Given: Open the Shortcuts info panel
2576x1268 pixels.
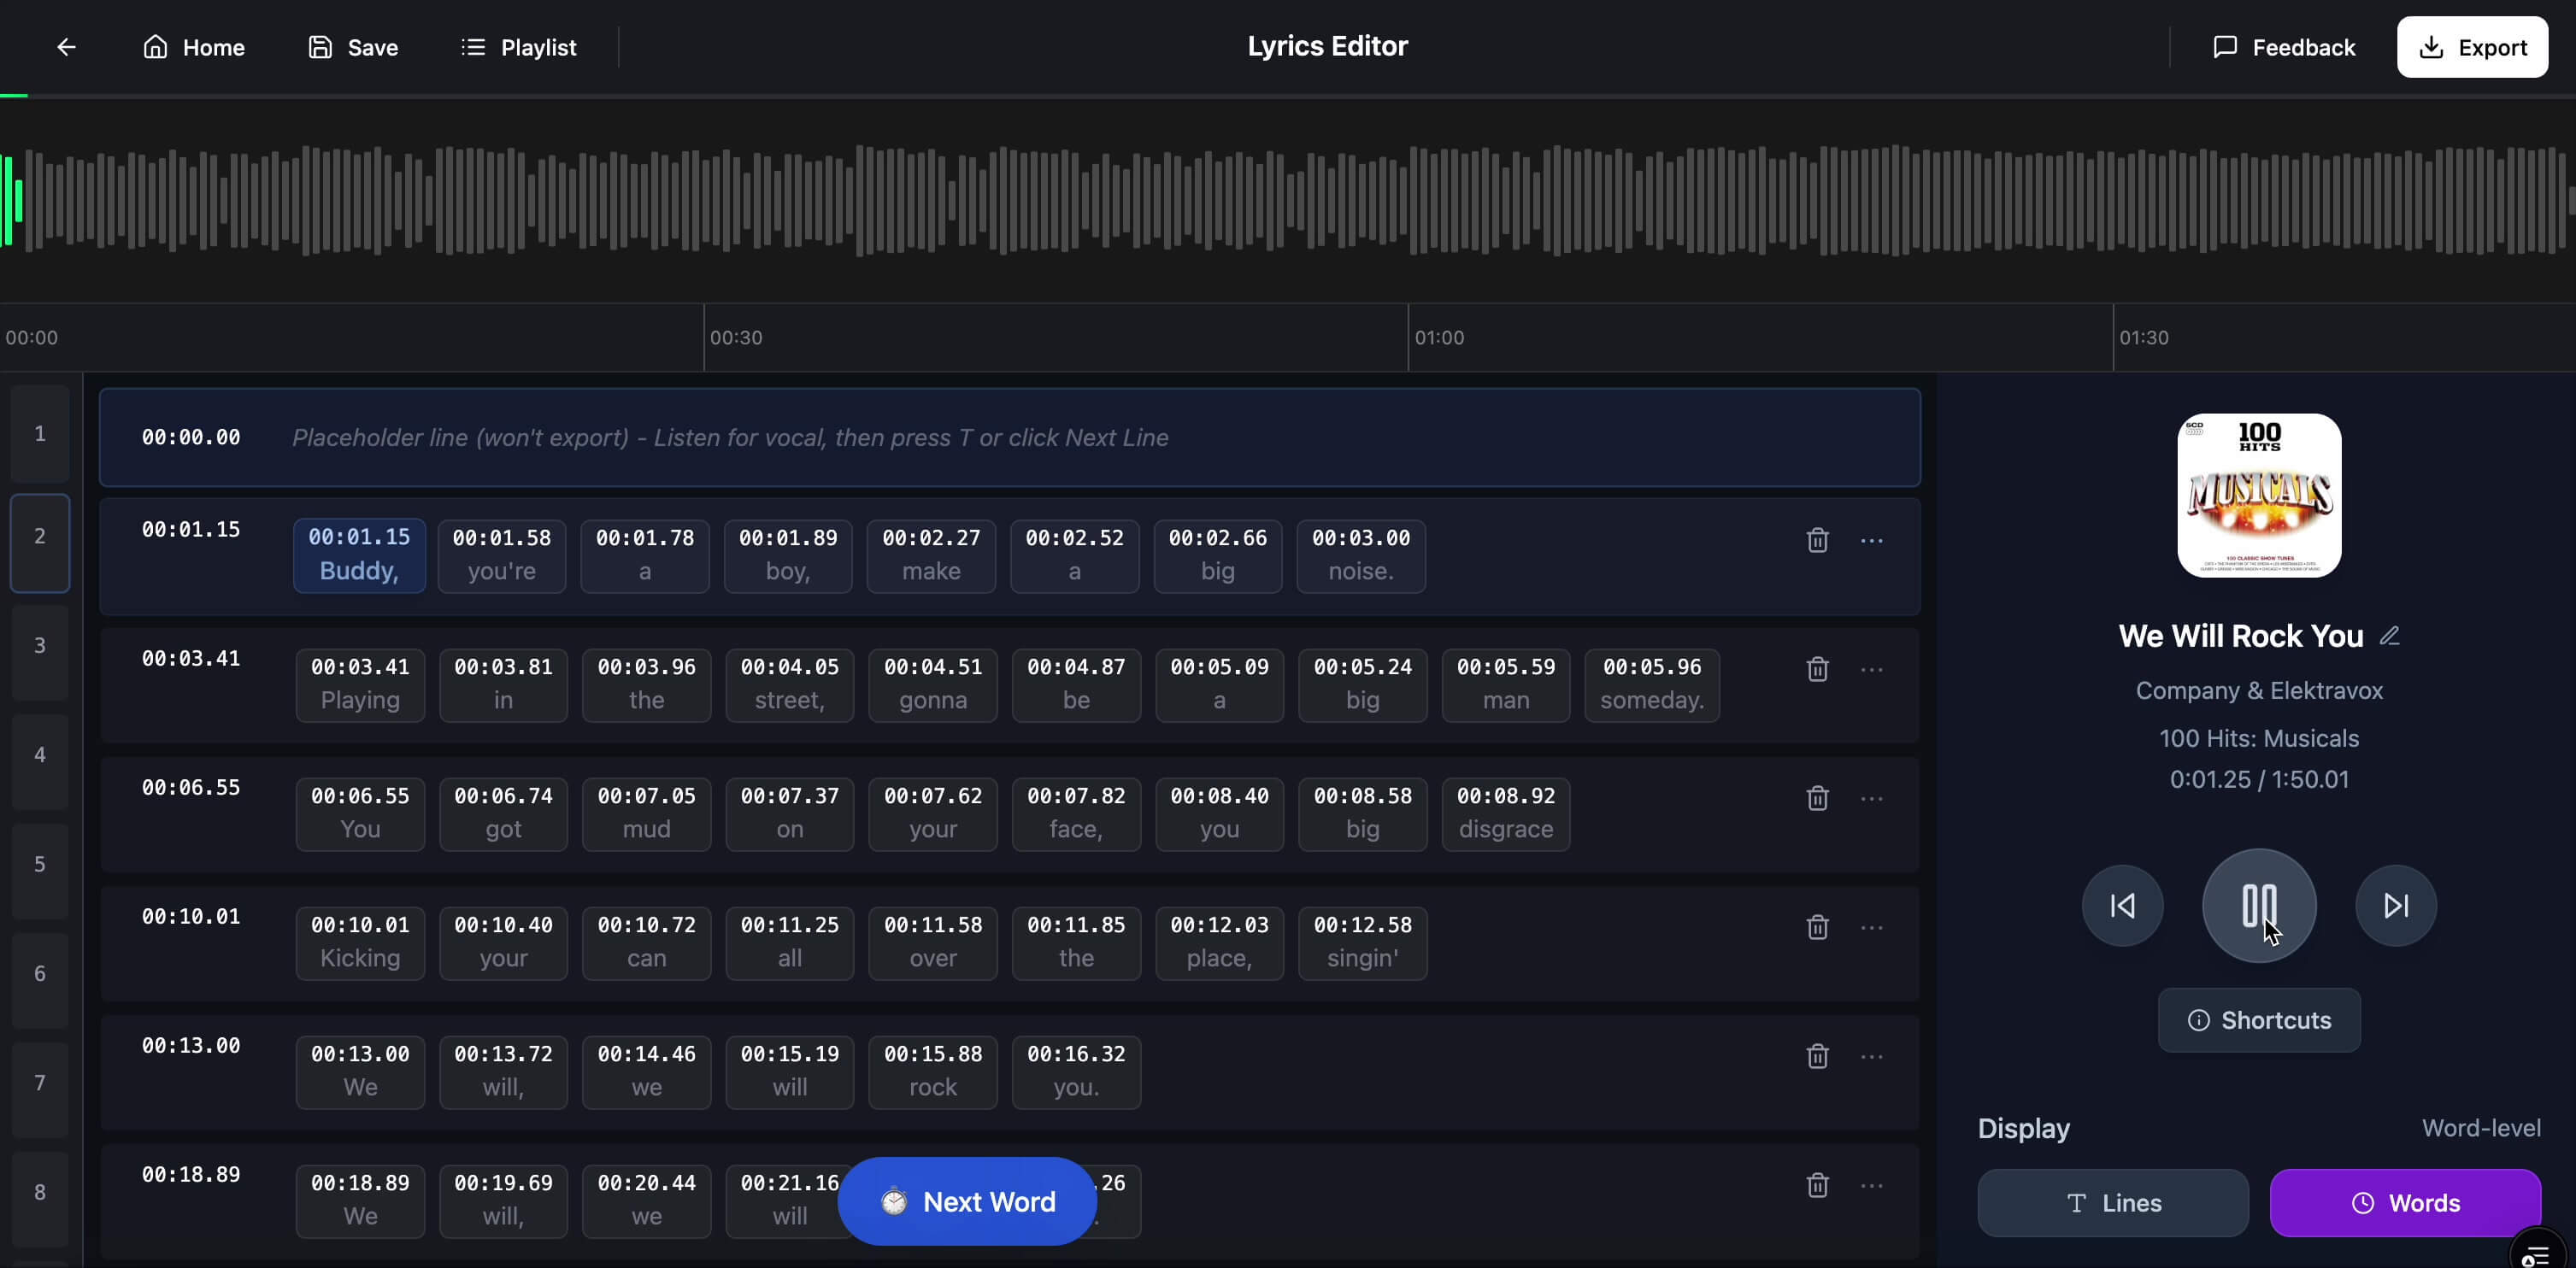Looking at the screenshot, I should 2258,1020.
